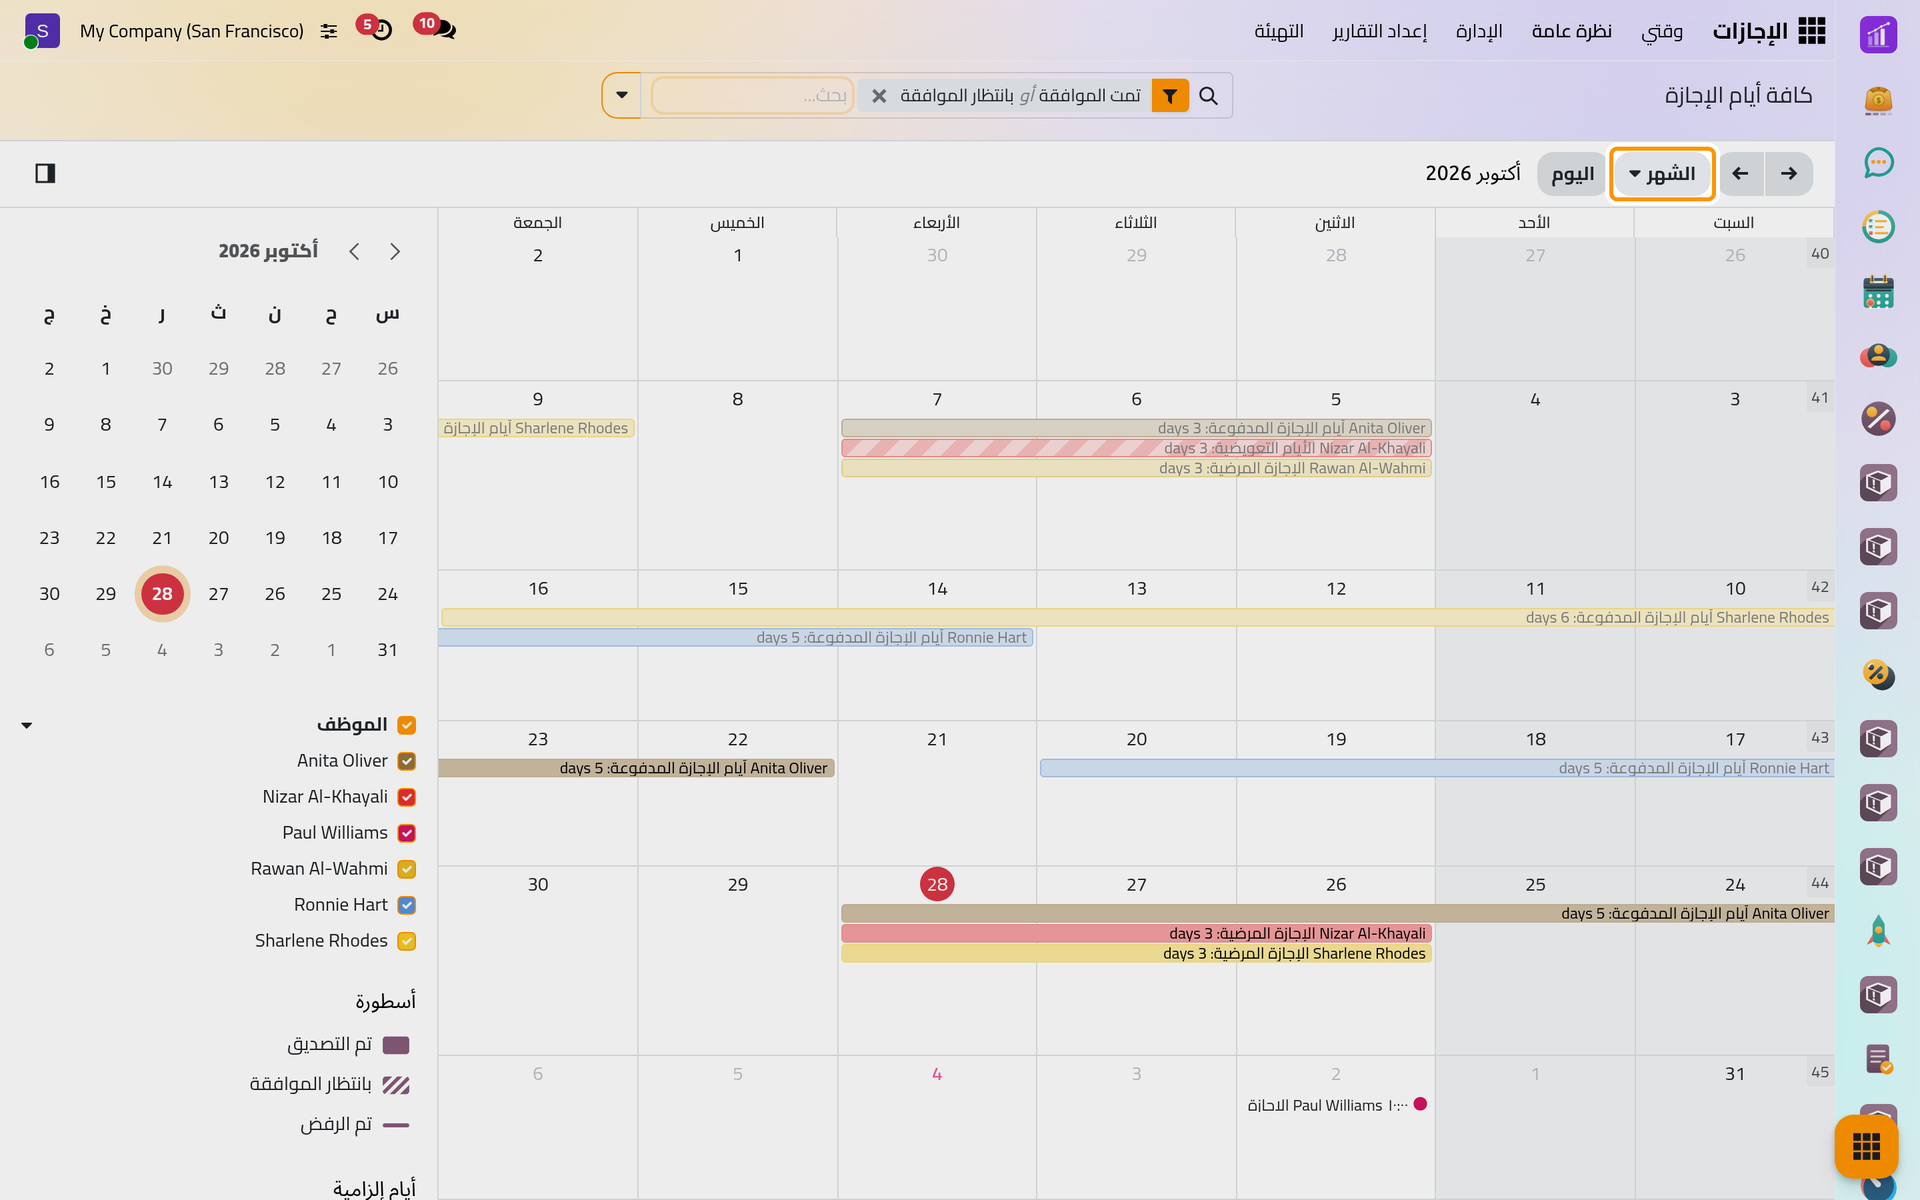The height and width of the screenshot is (1200, 1920).
Task: Uncheck the Nizar Al-Khayali employee filter
Action: point(407,797)
